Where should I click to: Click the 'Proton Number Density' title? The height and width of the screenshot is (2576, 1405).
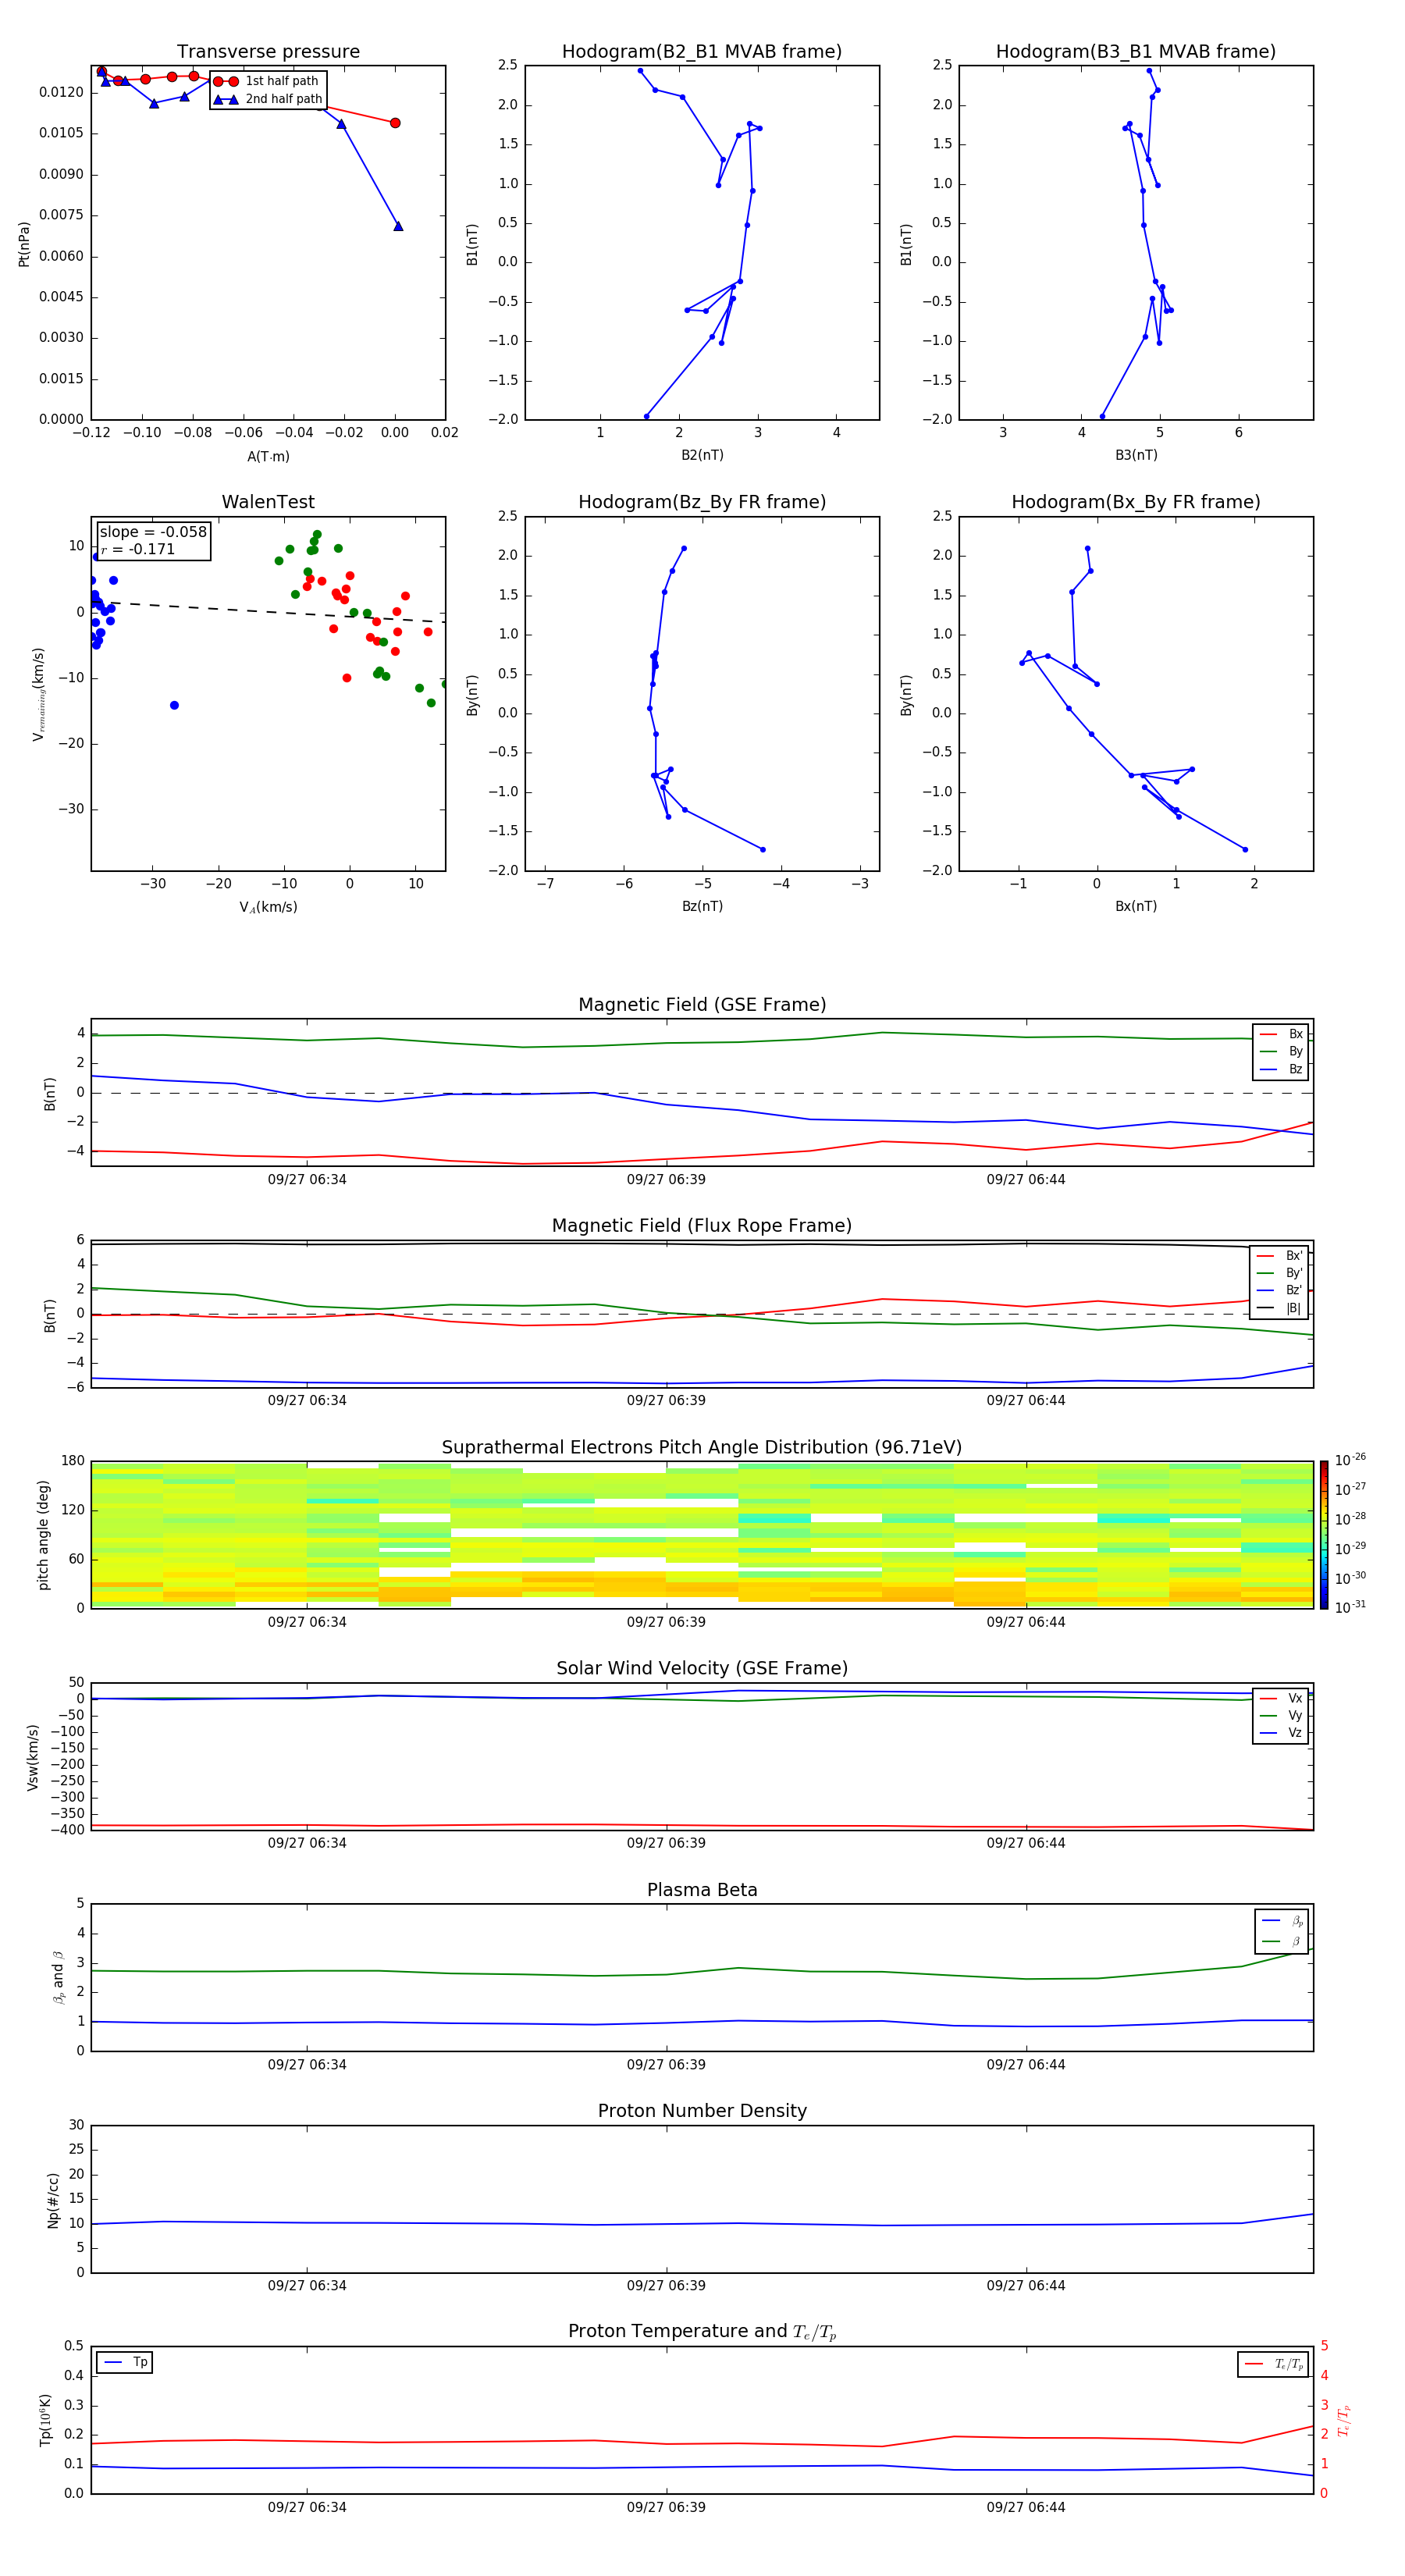(702, 2111)
